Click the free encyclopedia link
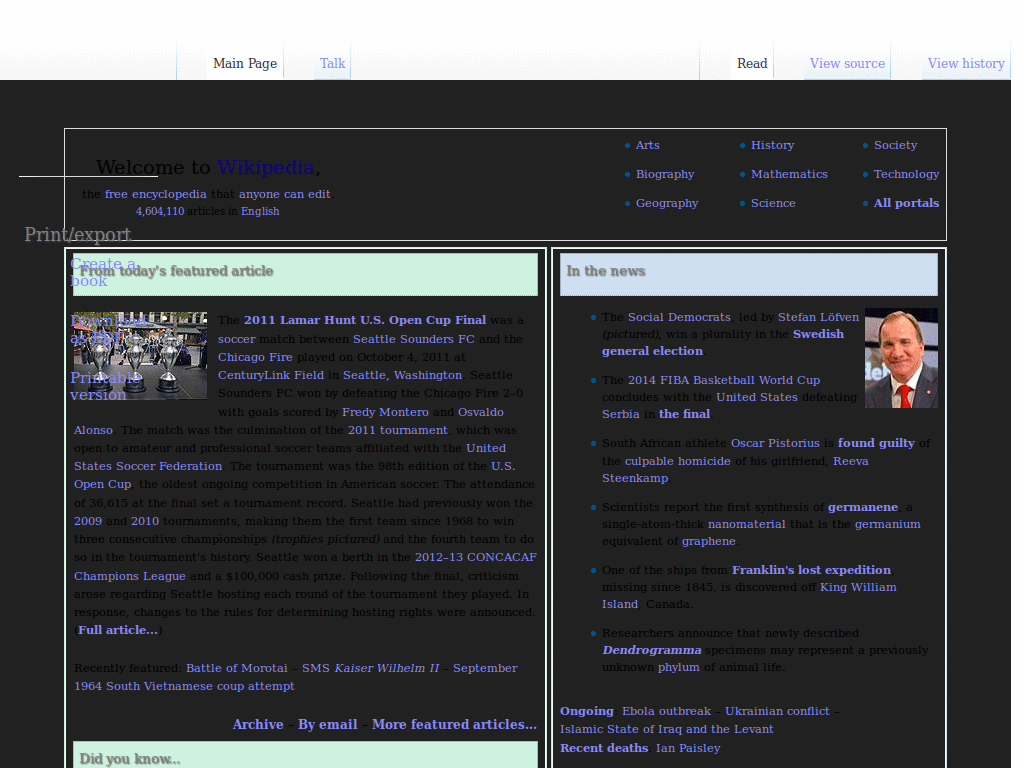Viewport: 1024px width, 768px height. click(155, 194)
